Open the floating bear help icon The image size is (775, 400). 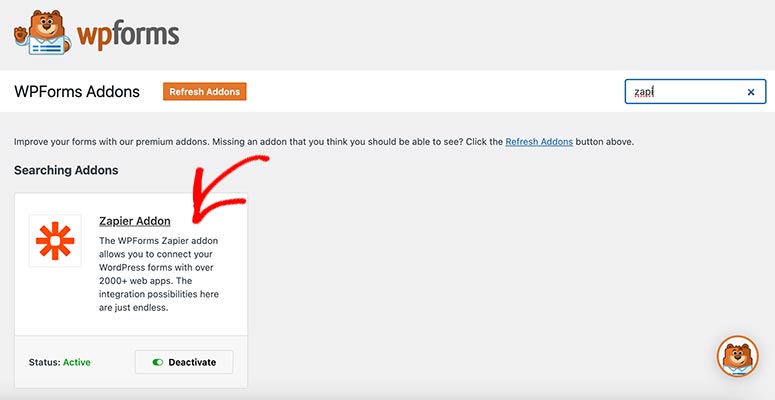coord(738,357)
